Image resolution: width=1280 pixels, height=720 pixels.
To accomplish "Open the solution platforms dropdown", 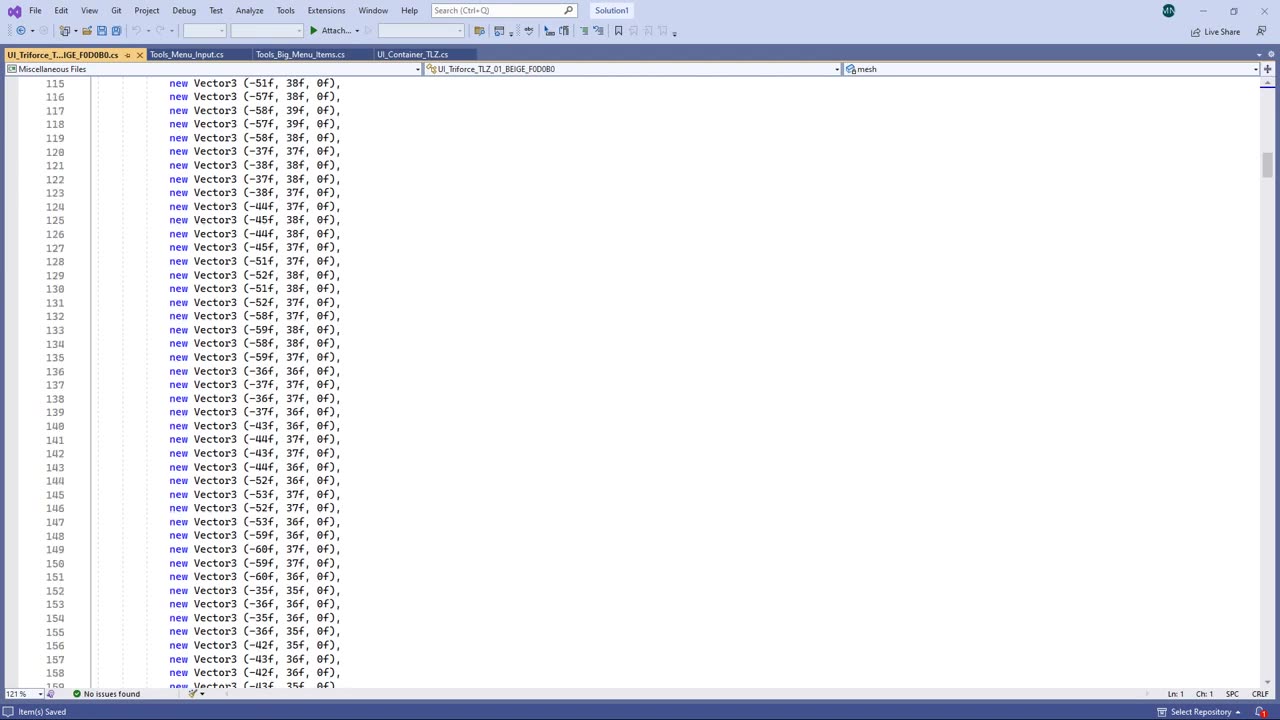I will [x=267, y=31].
